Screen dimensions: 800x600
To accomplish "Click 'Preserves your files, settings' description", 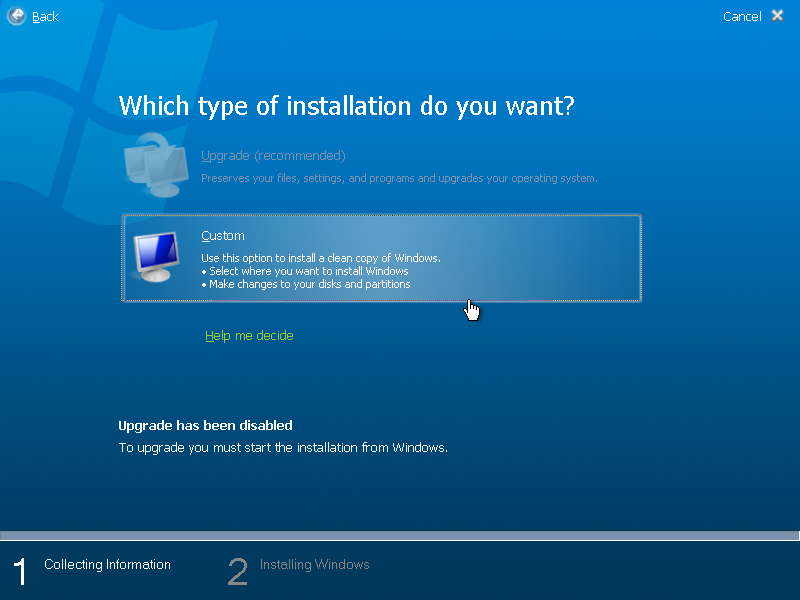I will click(x=399, y=178).
